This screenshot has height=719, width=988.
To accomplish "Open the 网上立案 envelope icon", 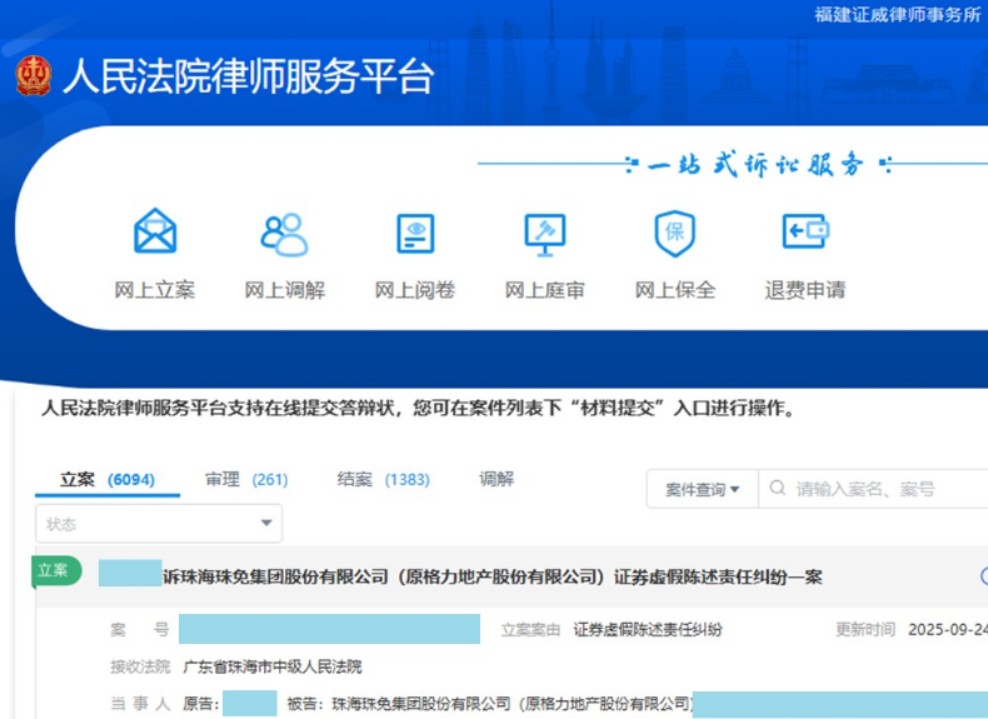I will (x=155, y=231).
